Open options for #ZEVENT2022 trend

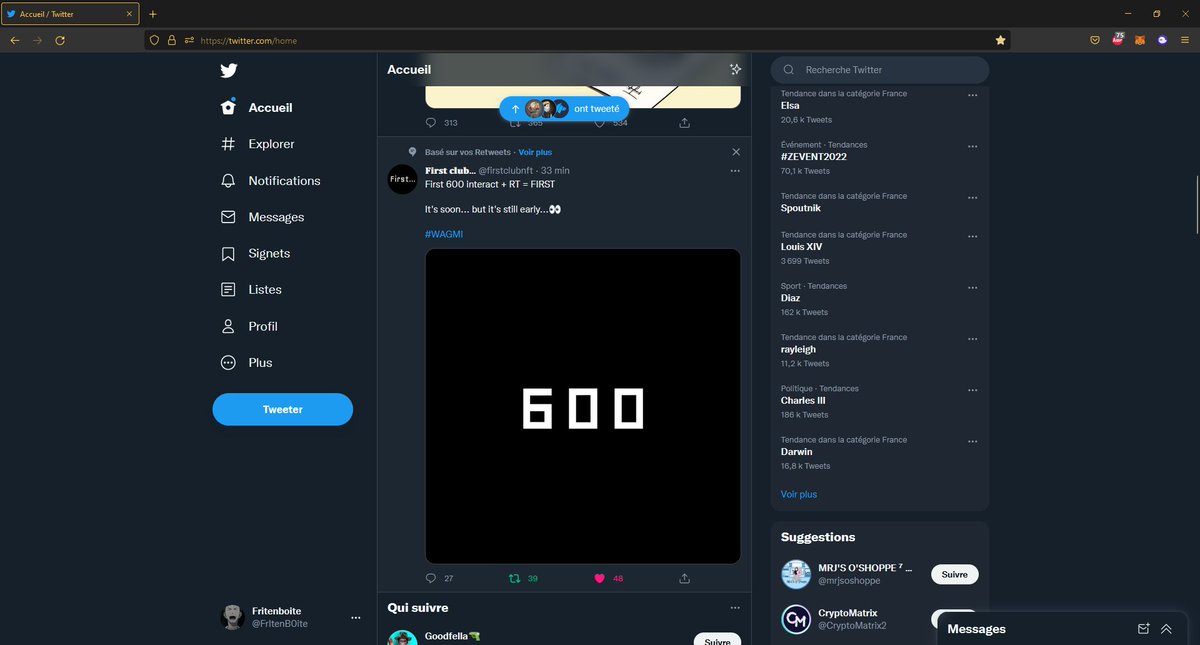[x=972, y=146]
